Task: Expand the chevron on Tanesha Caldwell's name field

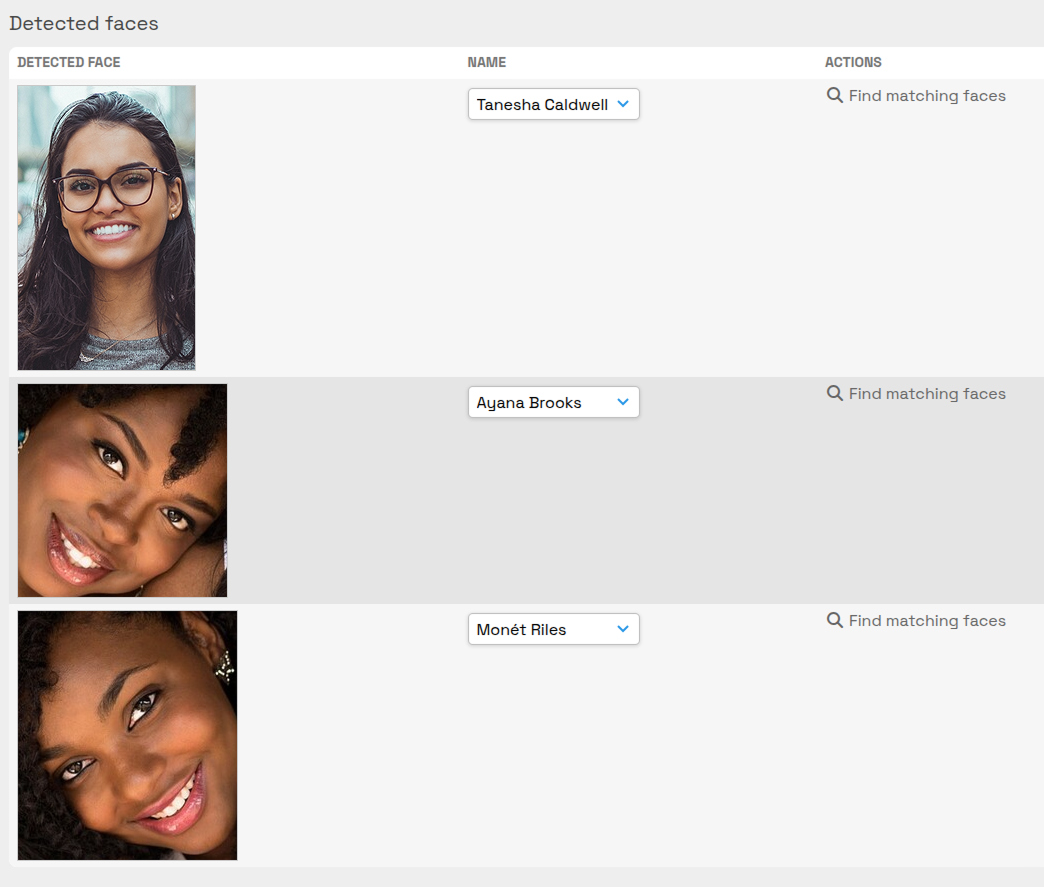Action: coord(623,104)
